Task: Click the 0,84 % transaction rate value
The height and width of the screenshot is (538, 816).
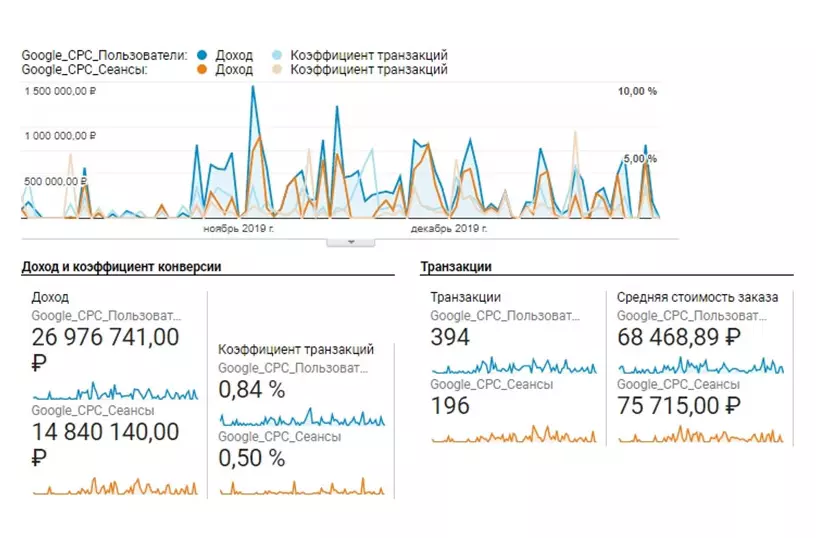Action: coord(251,390)
